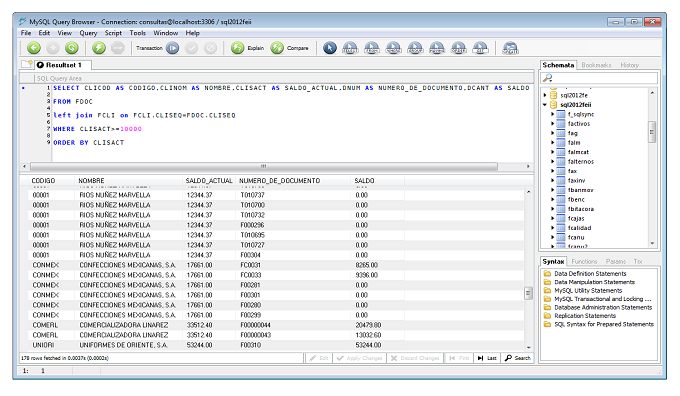Expand the falmcat table node
This screenshot has width=680, height=396.
(552, 152)
